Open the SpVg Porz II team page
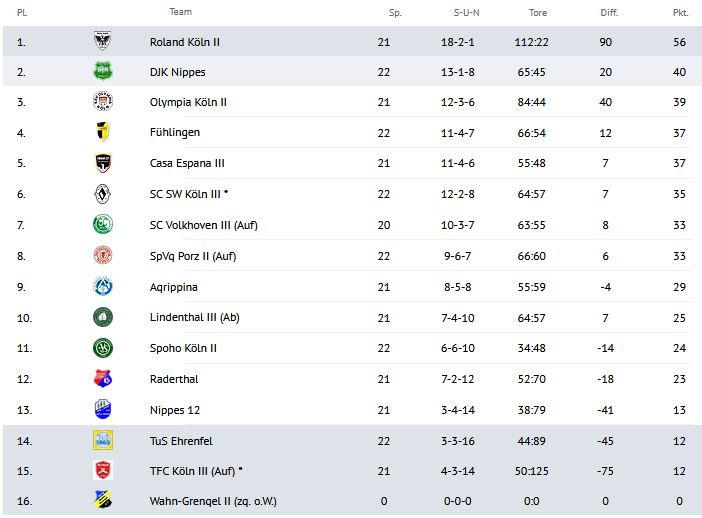Viewport: 702px width, 518px height. [x=192, y=255]
